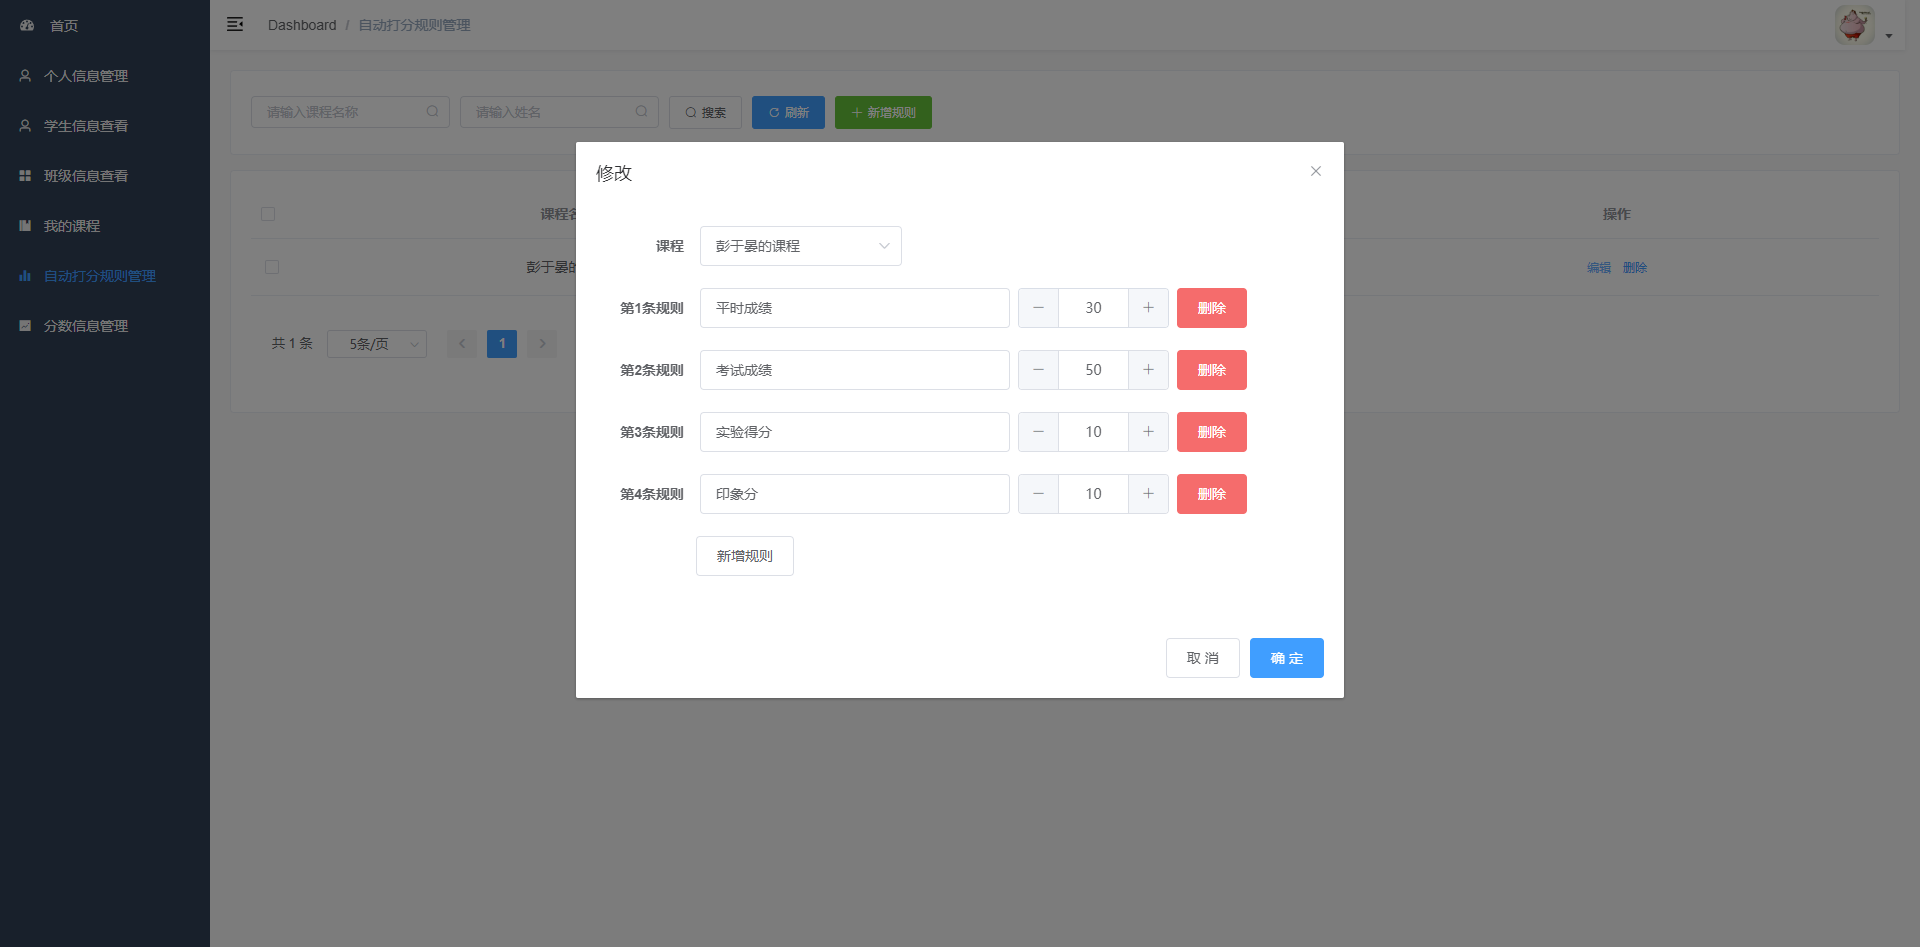Click the 首页 dashboard icon in sidebar

click(x=27, y=25)
